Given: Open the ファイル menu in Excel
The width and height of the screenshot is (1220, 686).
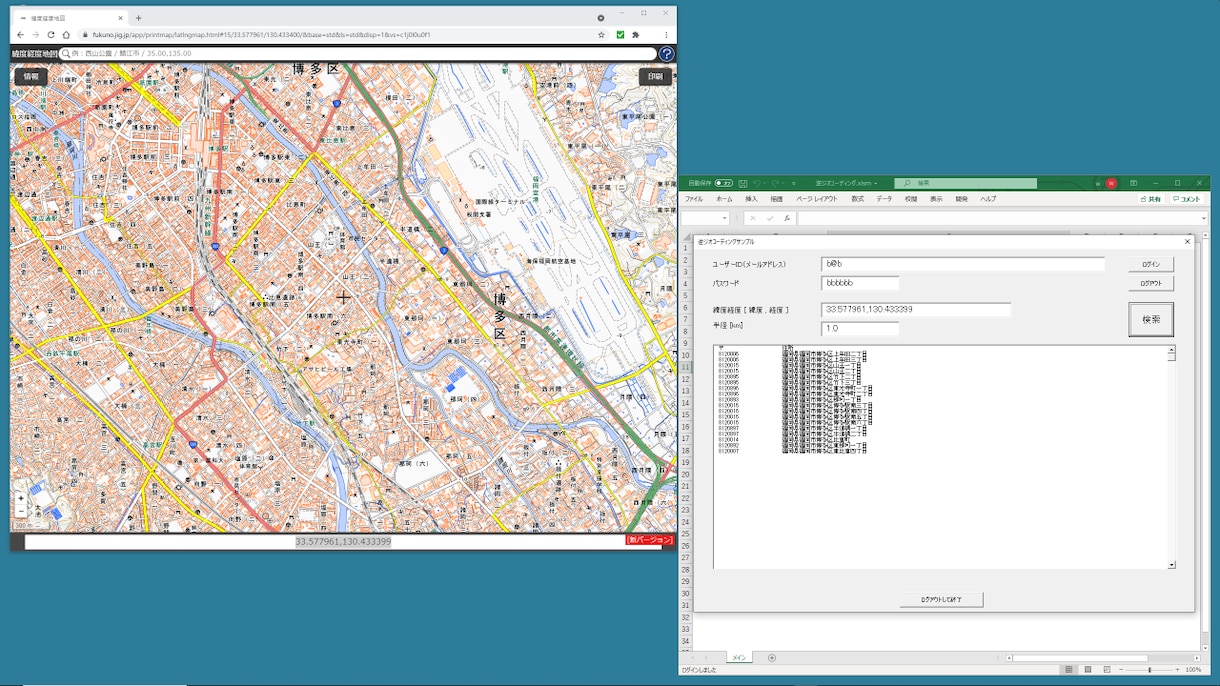Looking at the screenshot, I should tap(693, 199).
